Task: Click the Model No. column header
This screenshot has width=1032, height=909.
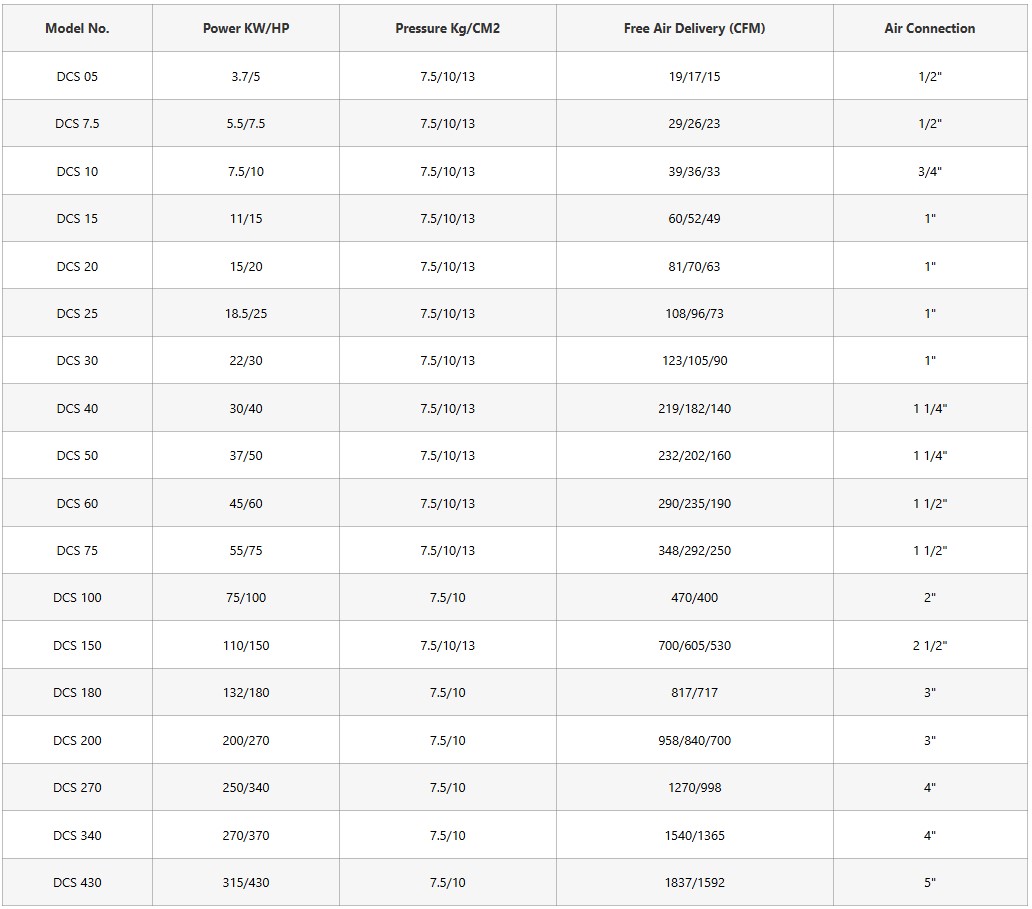Action: pos(77,28)
